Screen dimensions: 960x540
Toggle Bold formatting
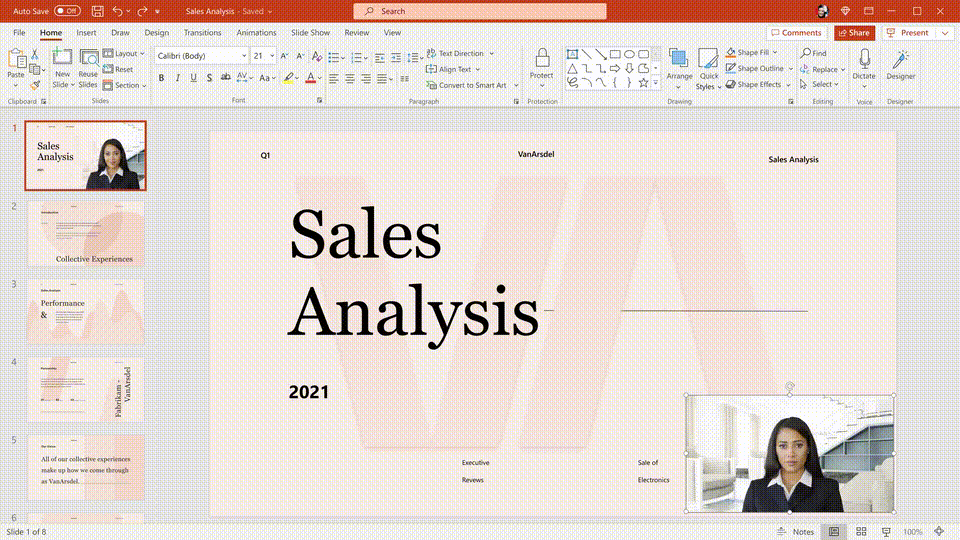click(161, 78)
